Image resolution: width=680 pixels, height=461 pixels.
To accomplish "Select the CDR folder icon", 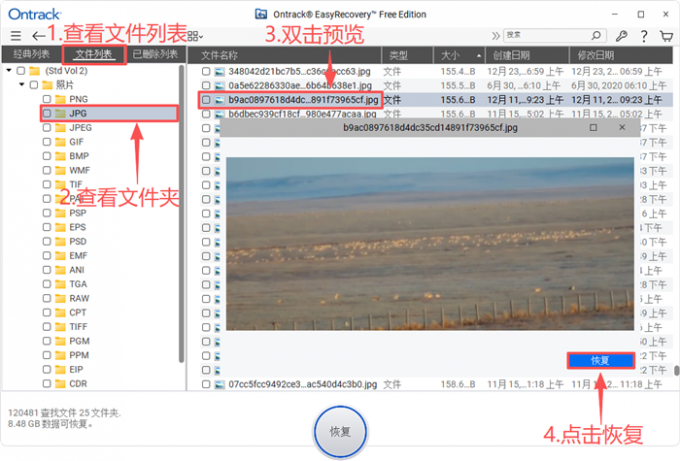I will point(60,384).
